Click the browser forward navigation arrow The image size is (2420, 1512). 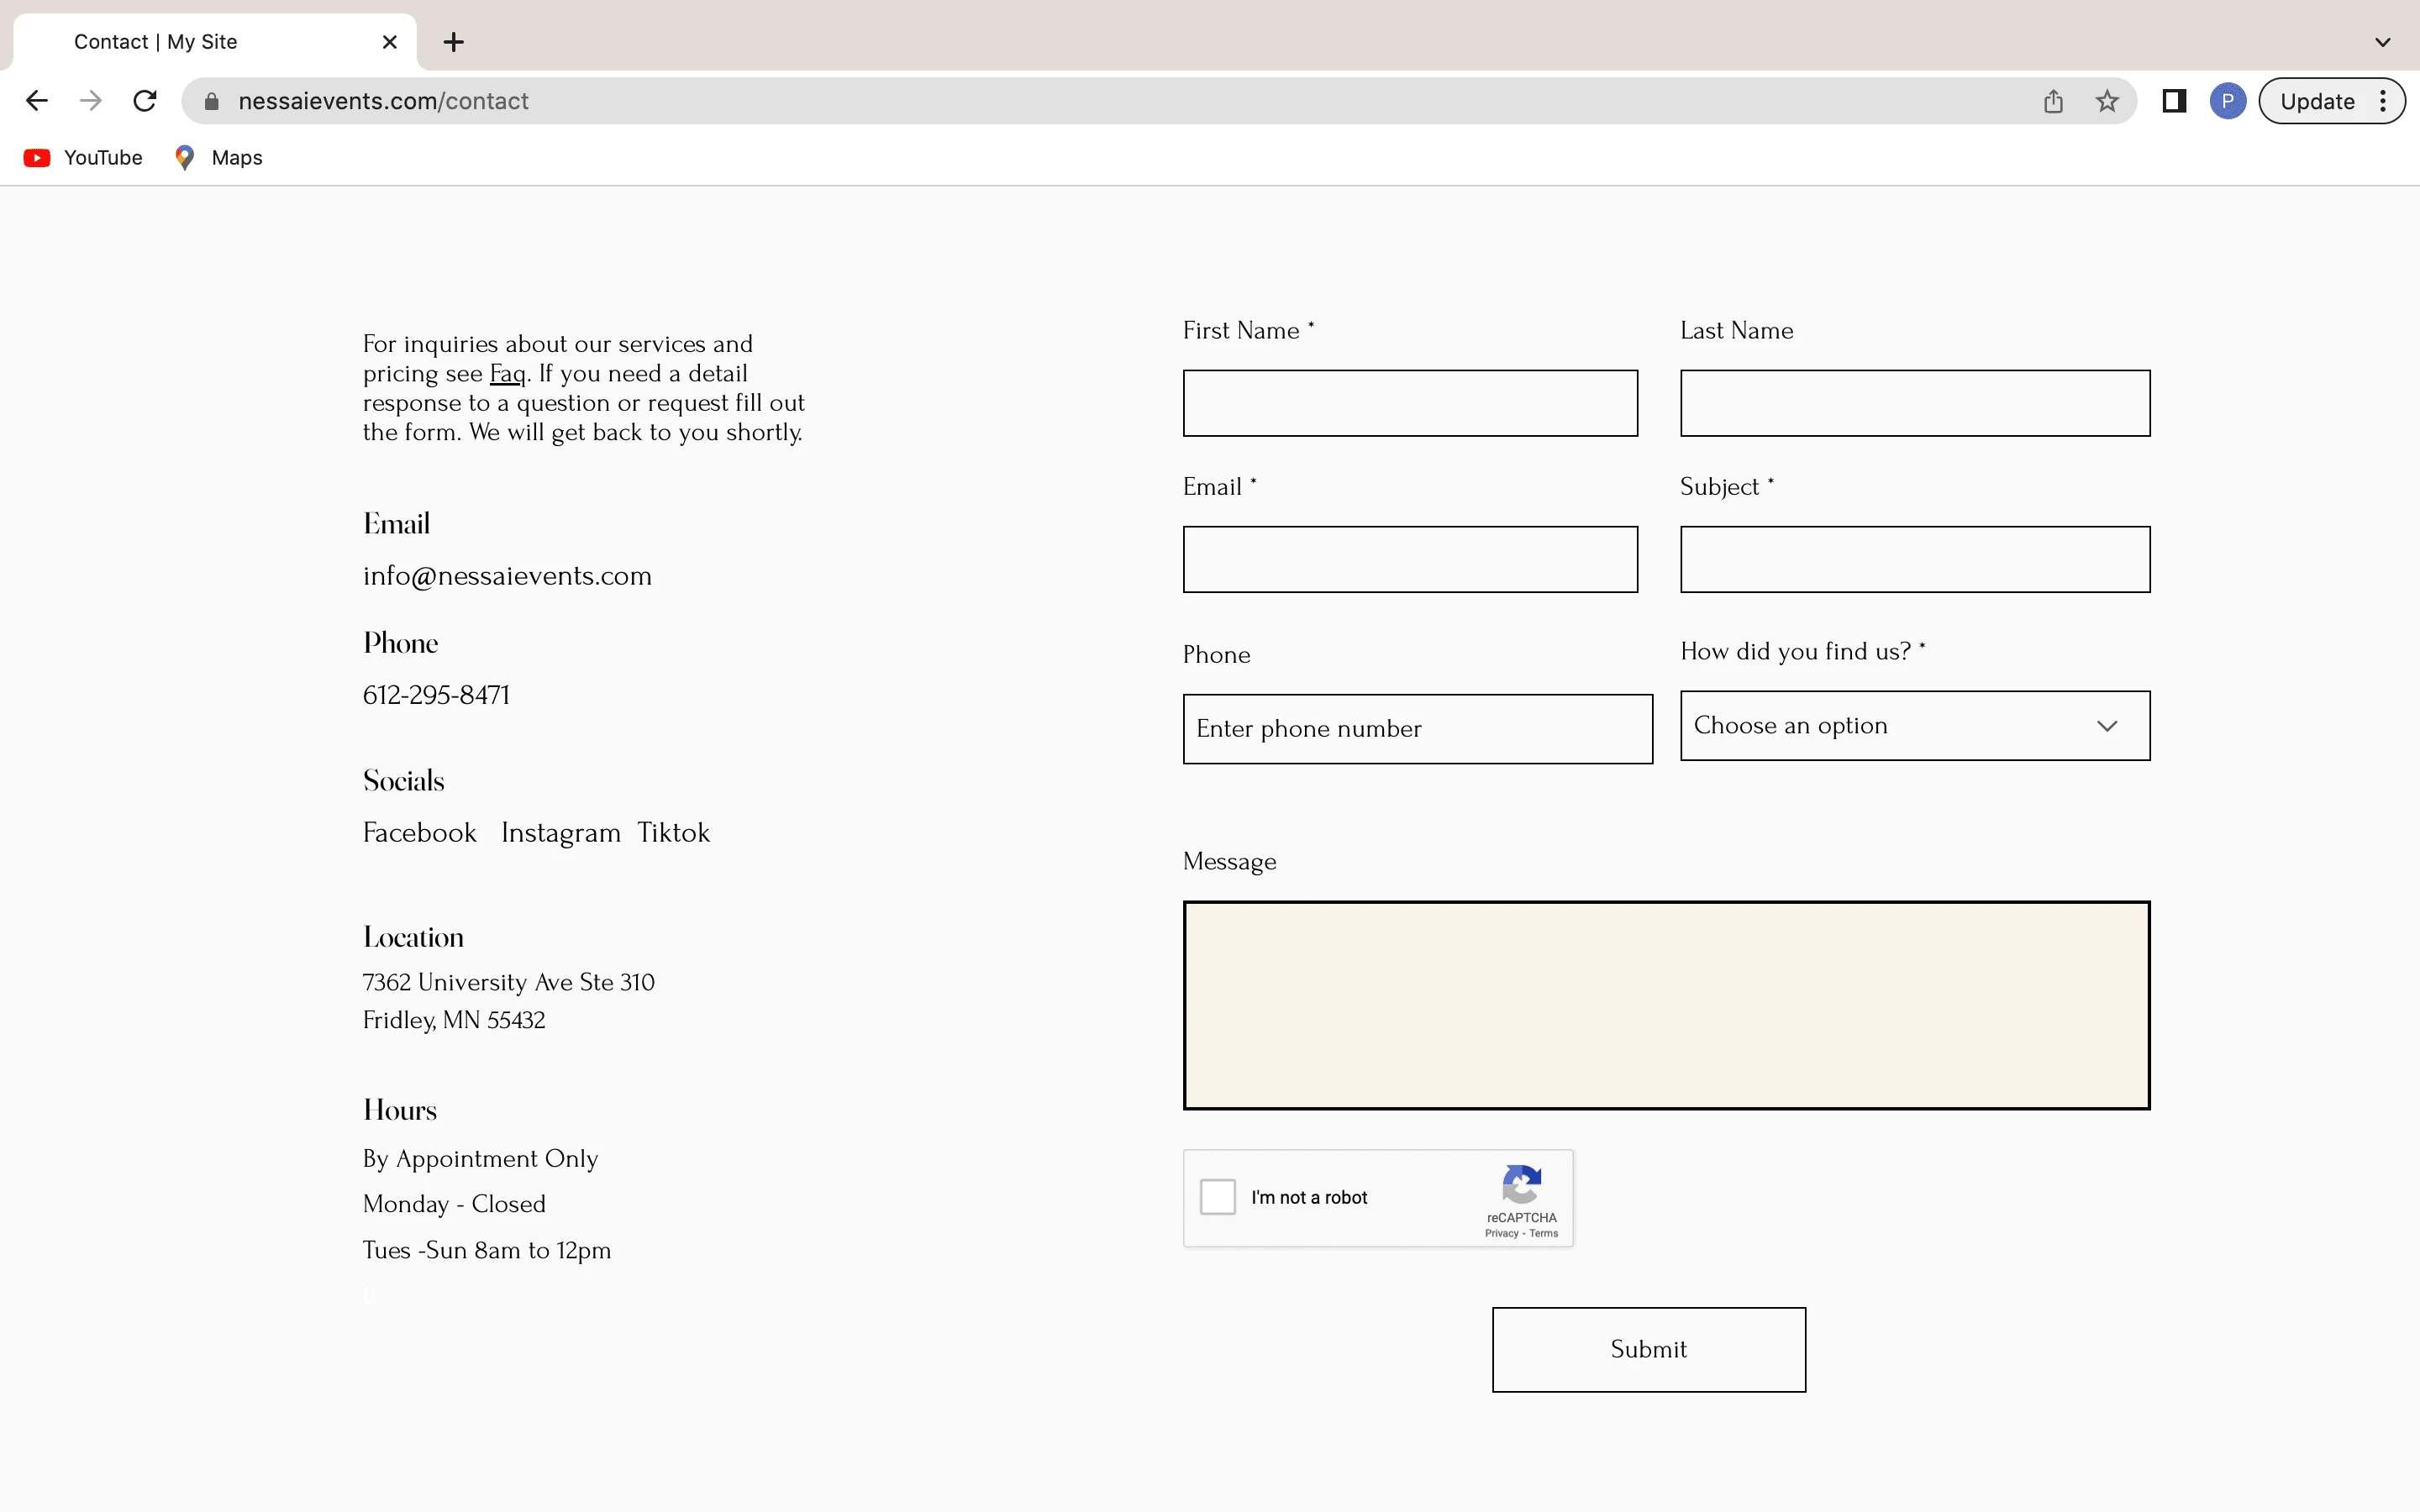point(91,99)
